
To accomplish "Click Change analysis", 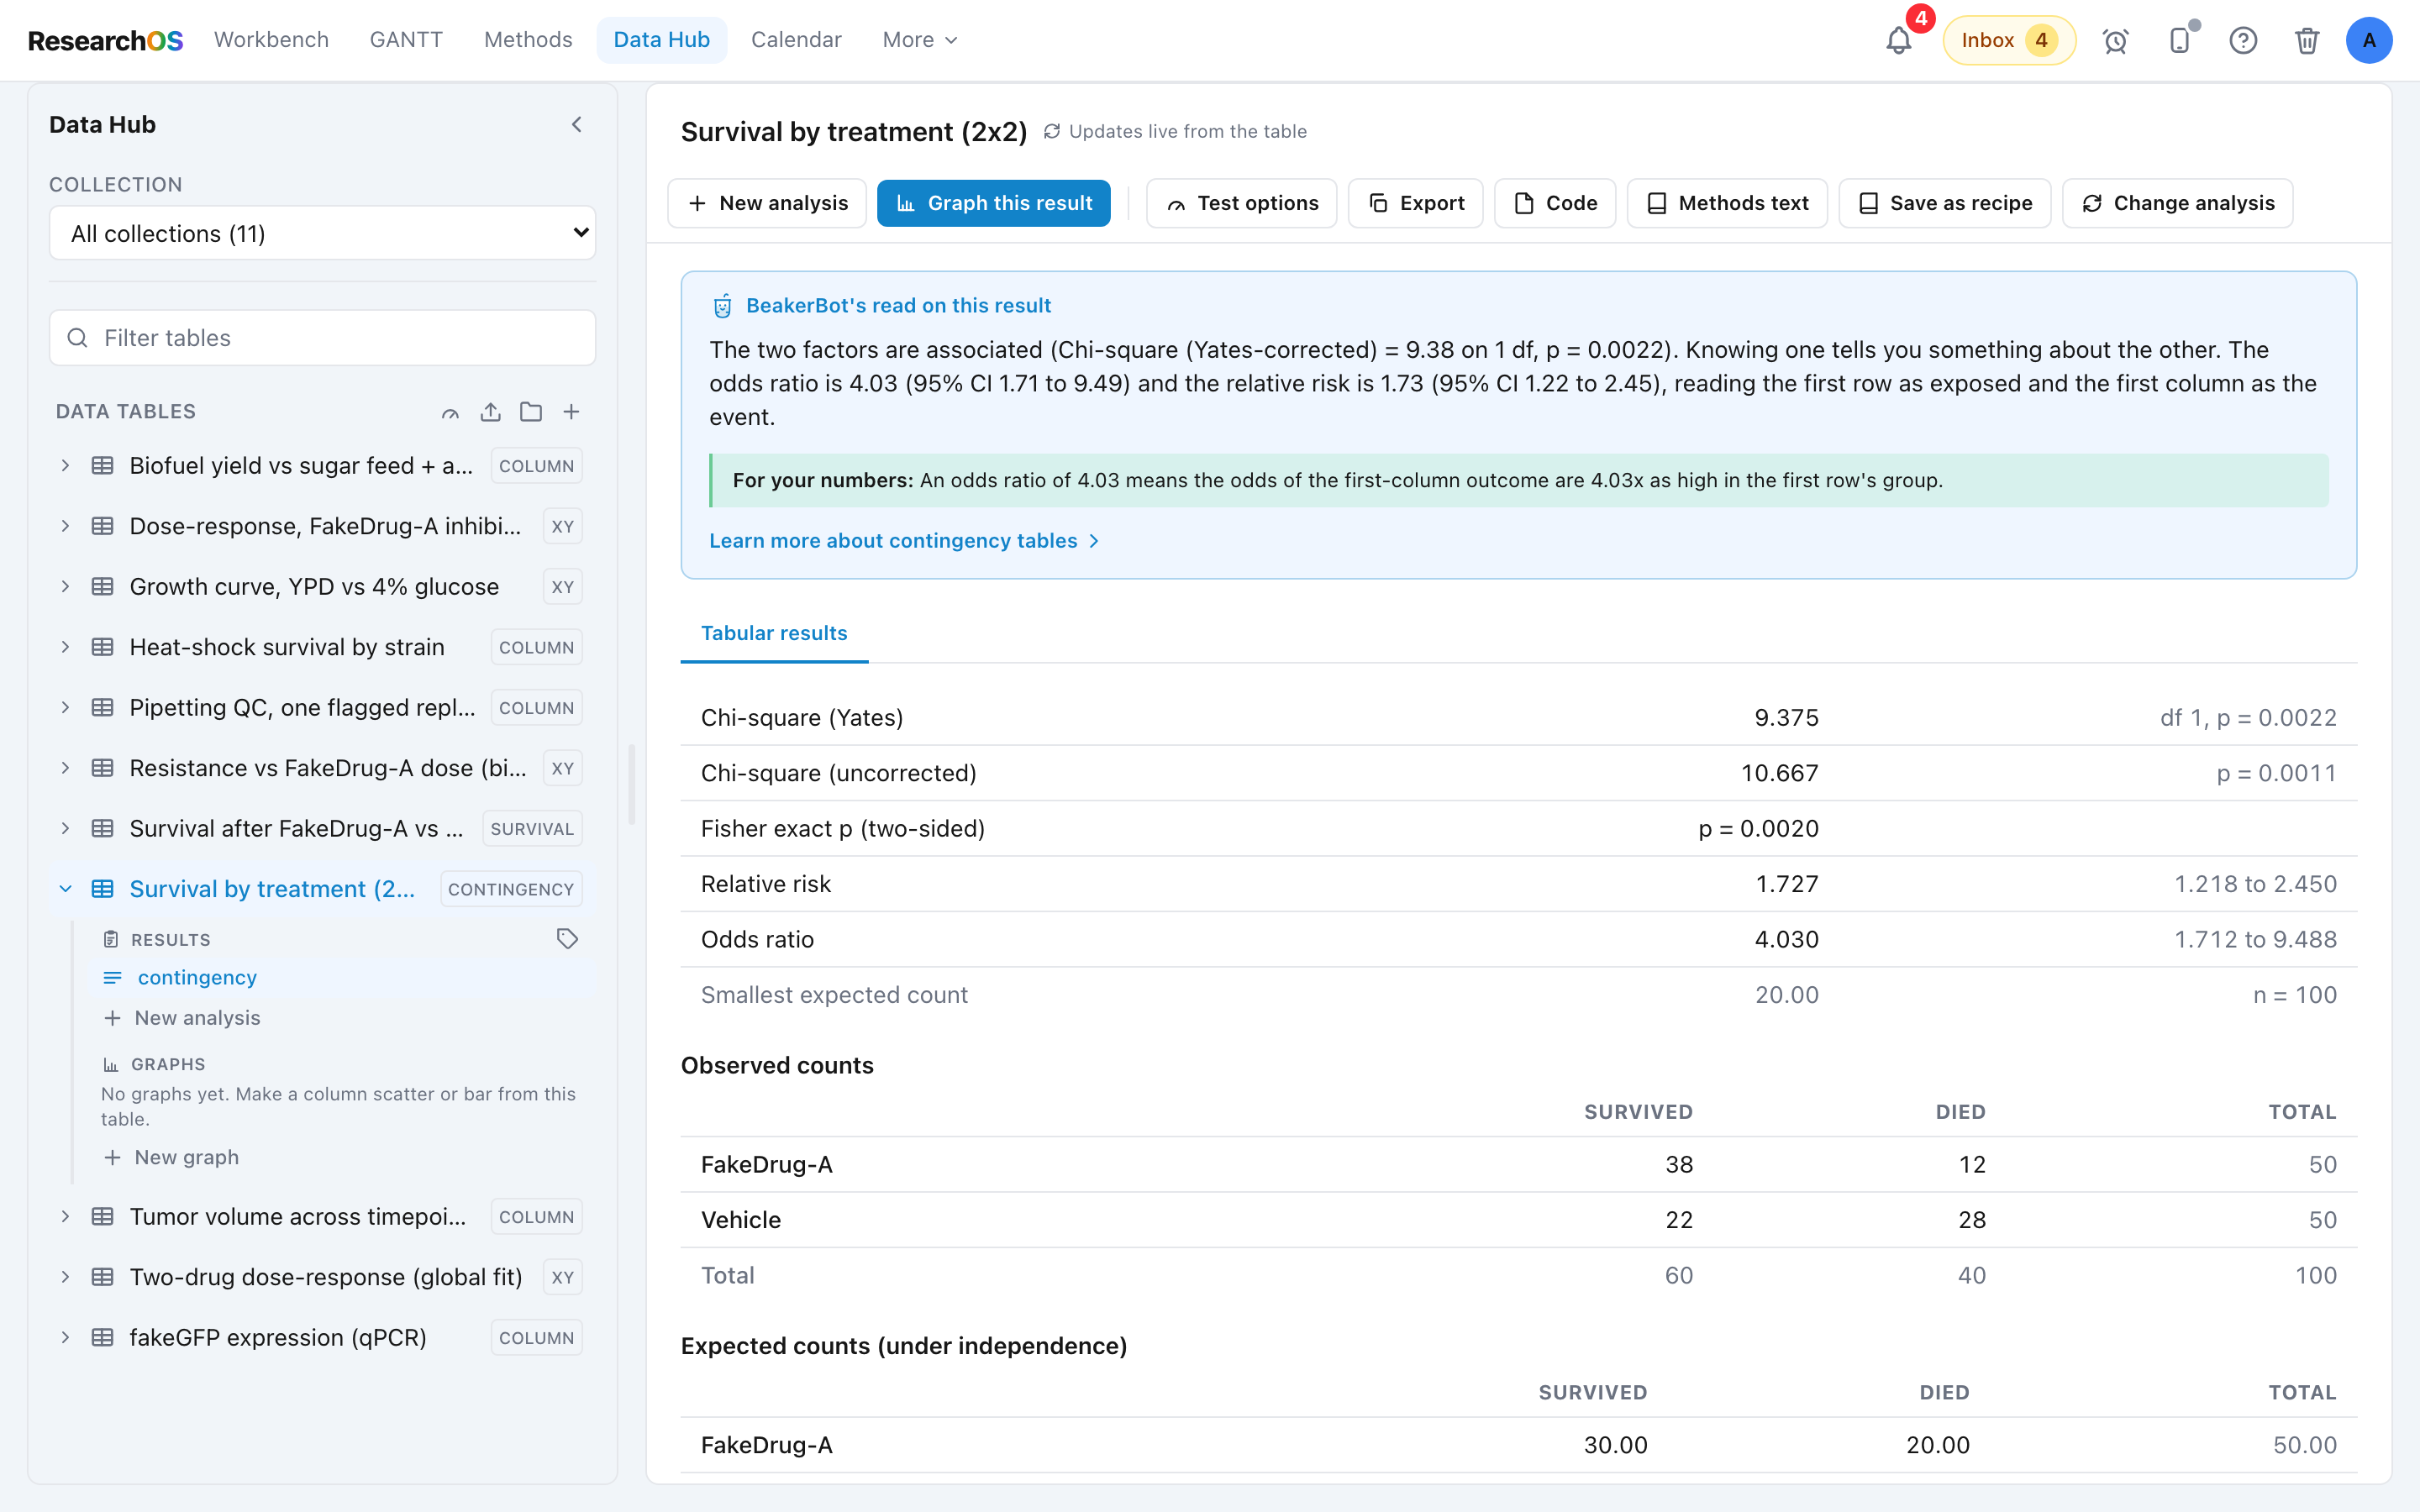I will 2177,203.
